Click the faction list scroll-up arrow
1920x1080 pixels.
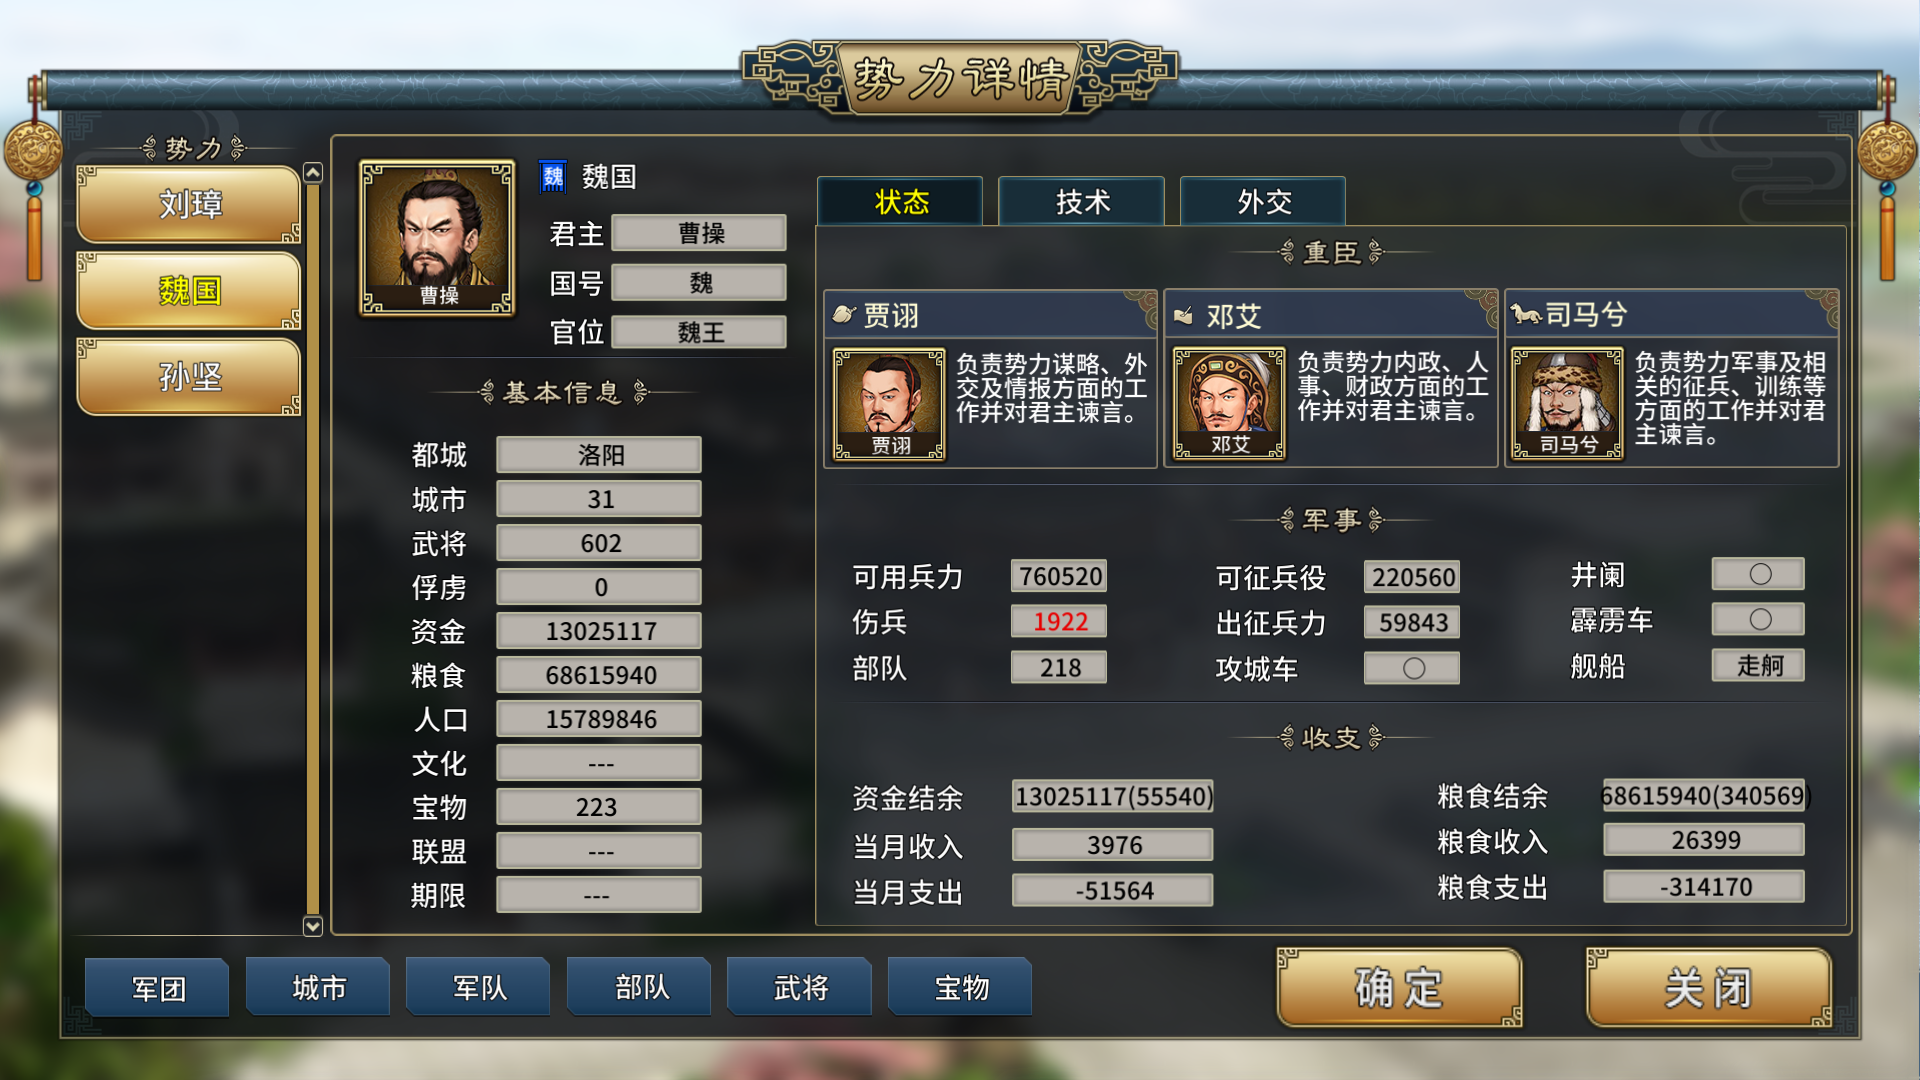(313, 173)
